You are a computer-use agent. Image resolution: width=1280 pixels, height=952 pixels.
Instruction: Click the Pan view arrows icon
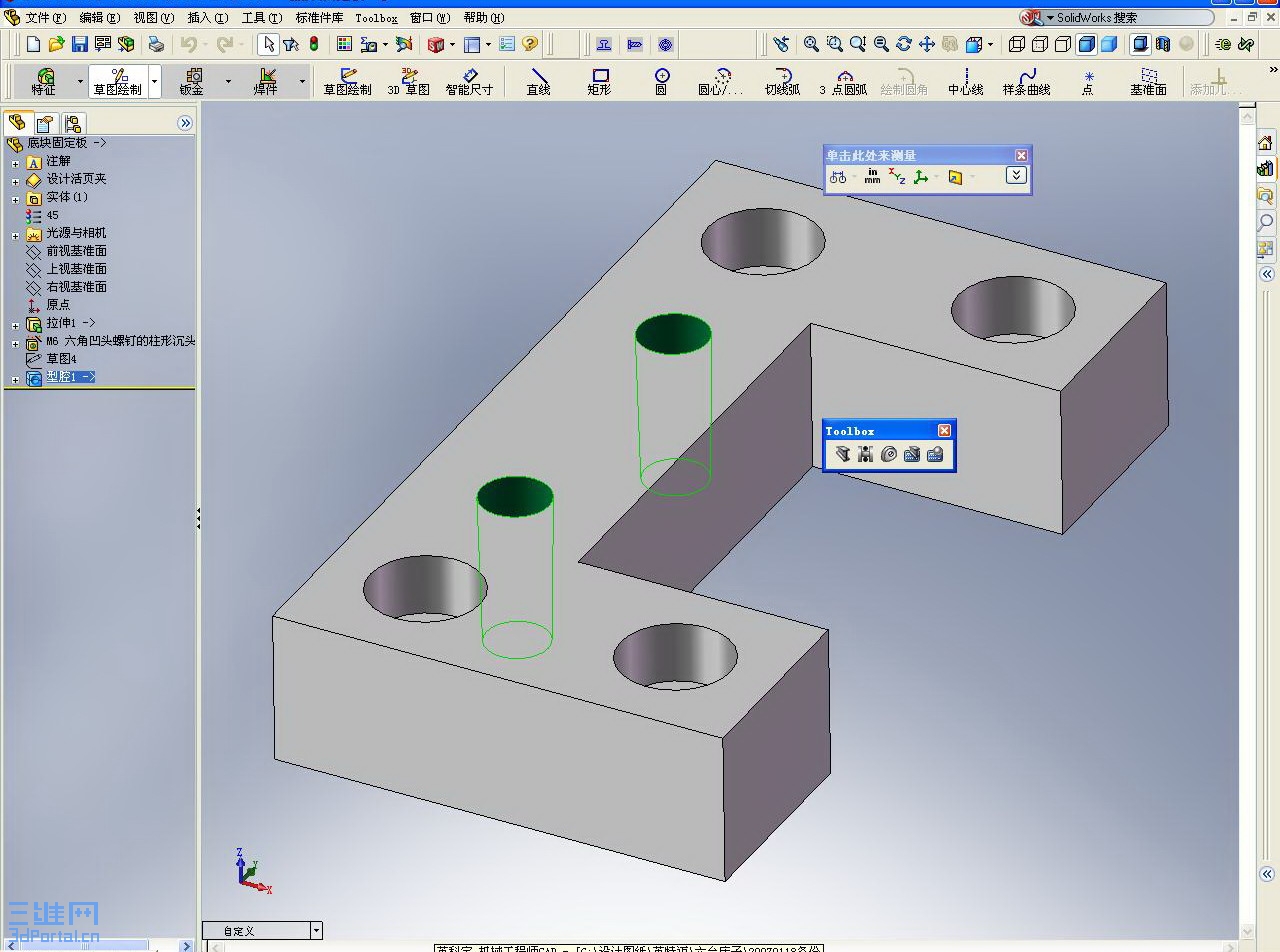pos(927,44)
